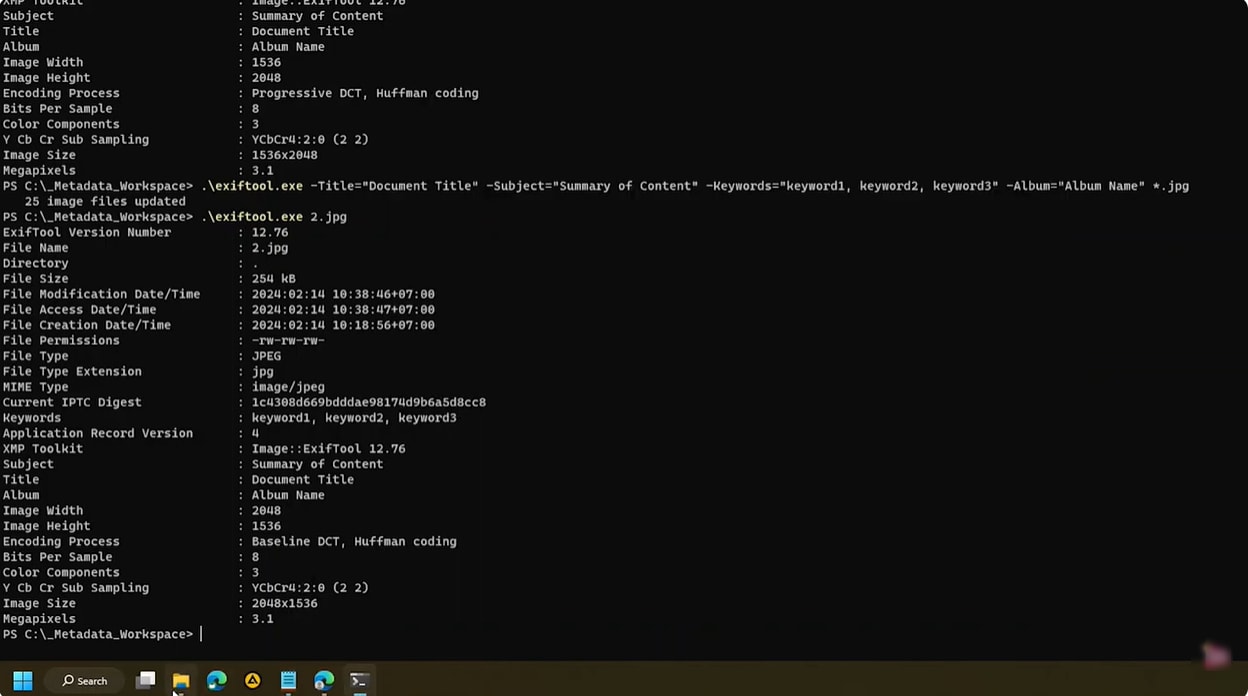Select the File Size value 254 kB
Viewport: 1248px width, 696px height.
click(273, 279)
